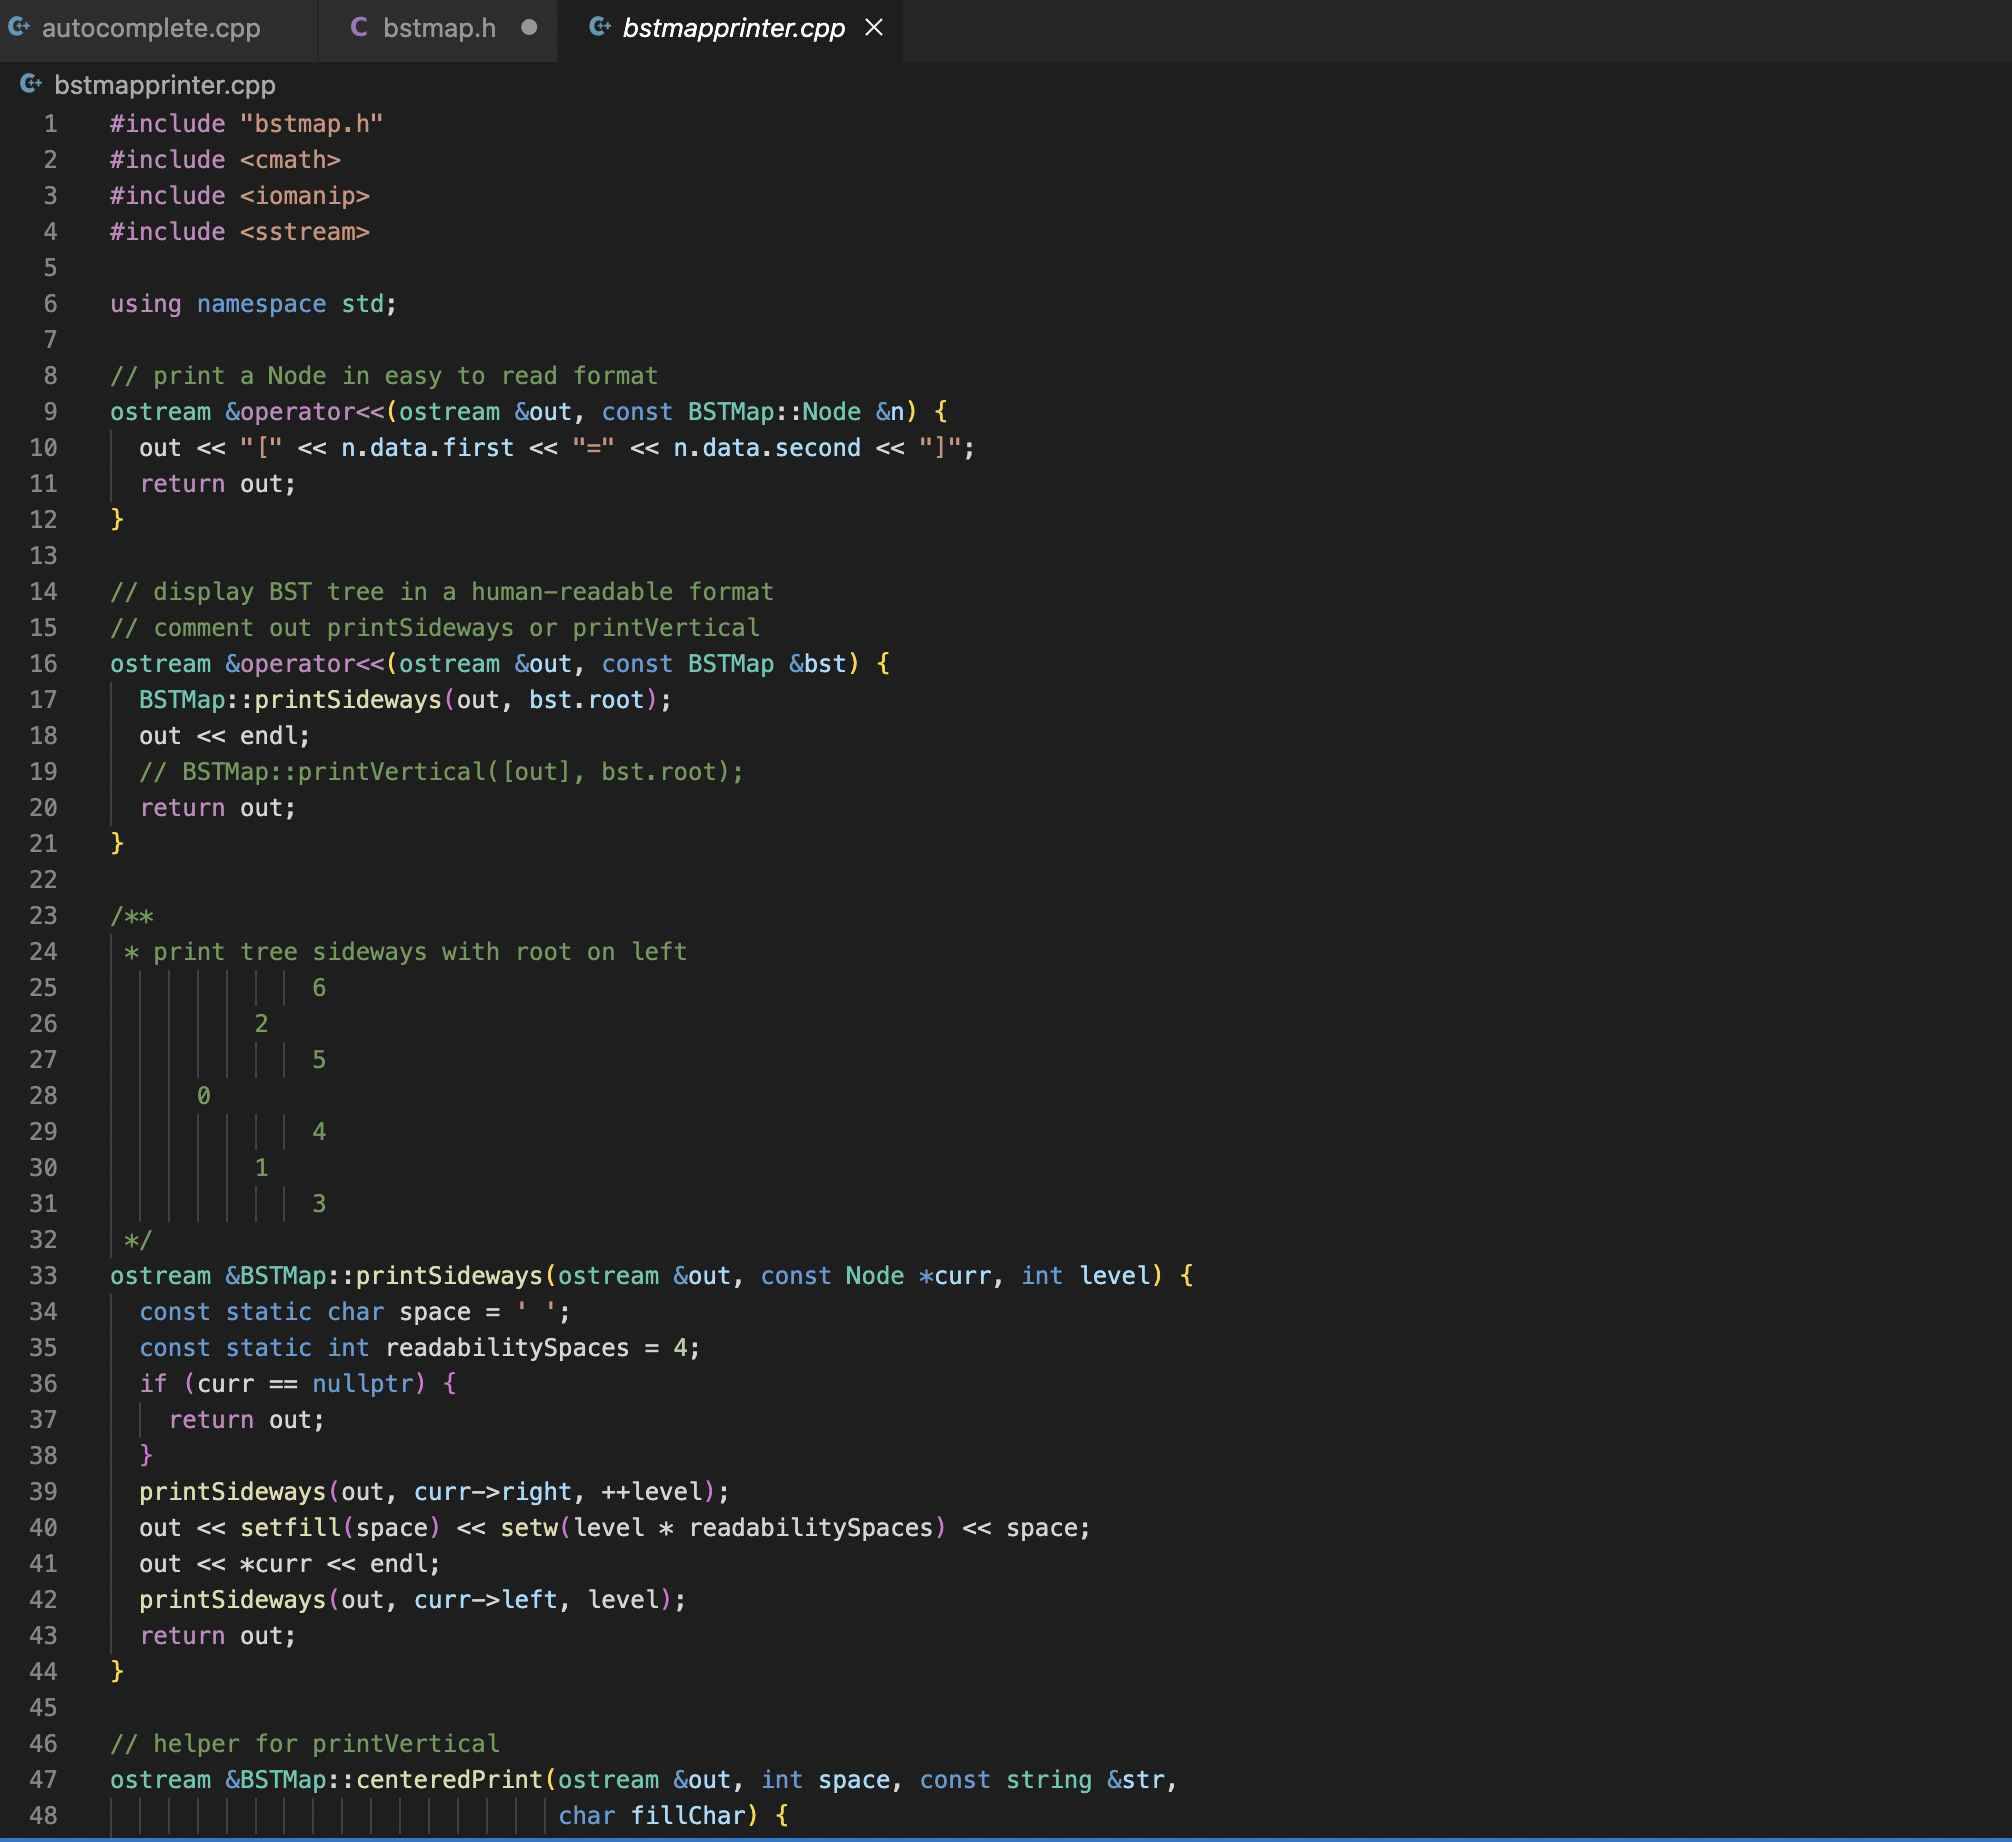Click line number 33 in the gutter
This screenshot has width=2012, height=1842.
tap(44, 1275)
